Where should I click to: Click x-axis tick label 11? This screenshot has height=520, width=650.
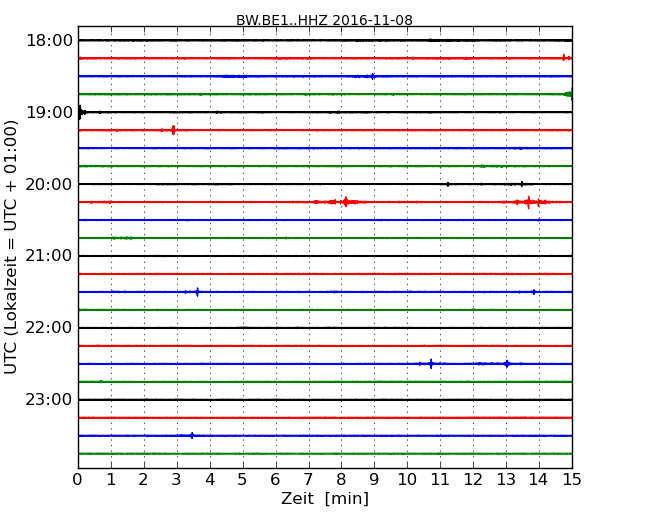[440, 480]
